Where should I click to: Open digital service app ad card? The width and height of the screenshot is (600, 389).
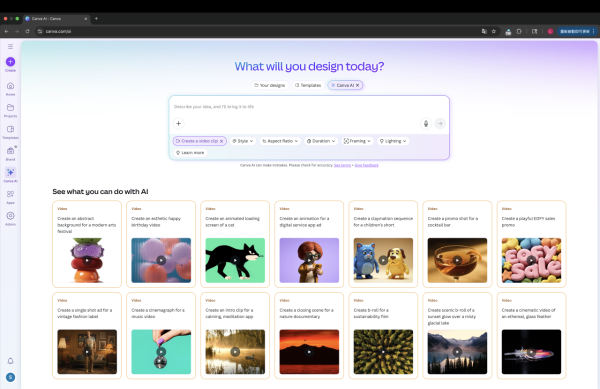pyautogui.click(x=309, y=244)
